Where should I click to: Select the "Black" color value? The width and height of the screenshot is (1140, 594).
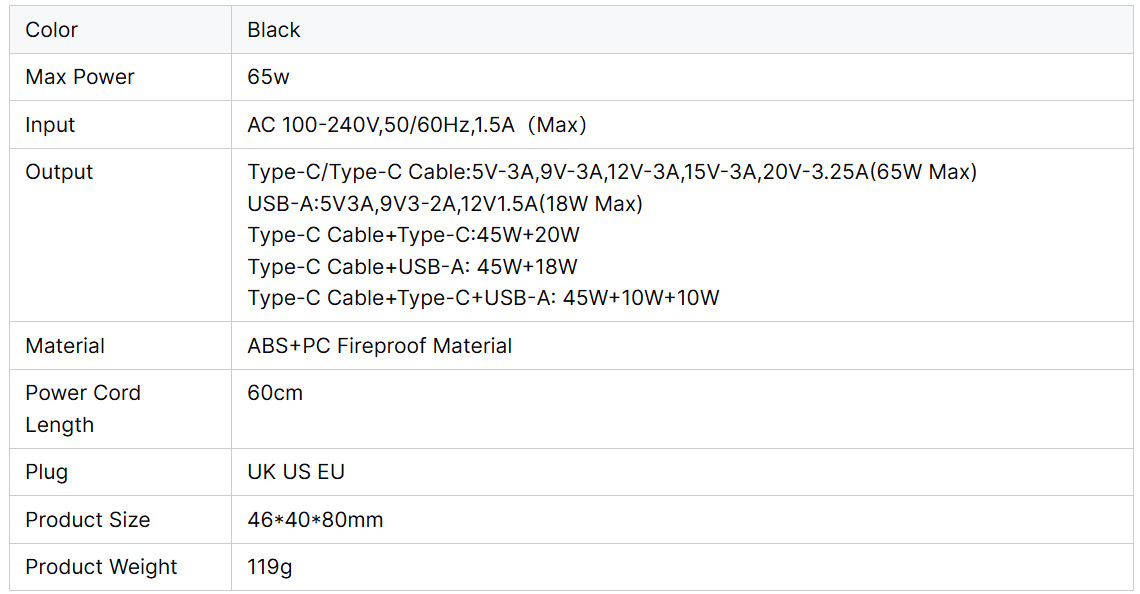point(274,30)
